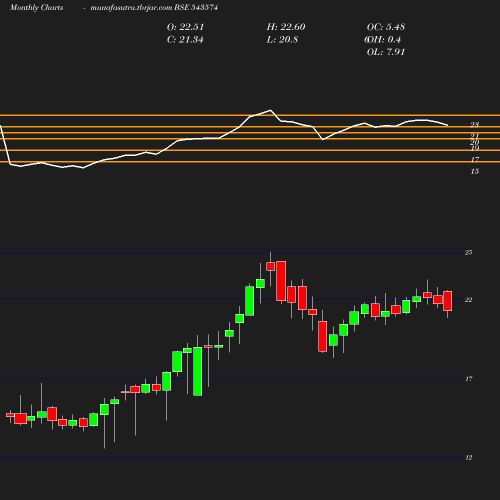Screen dimensions: 500x500
Task: Select the open value O: 22.51
Action: click(185, 27)
